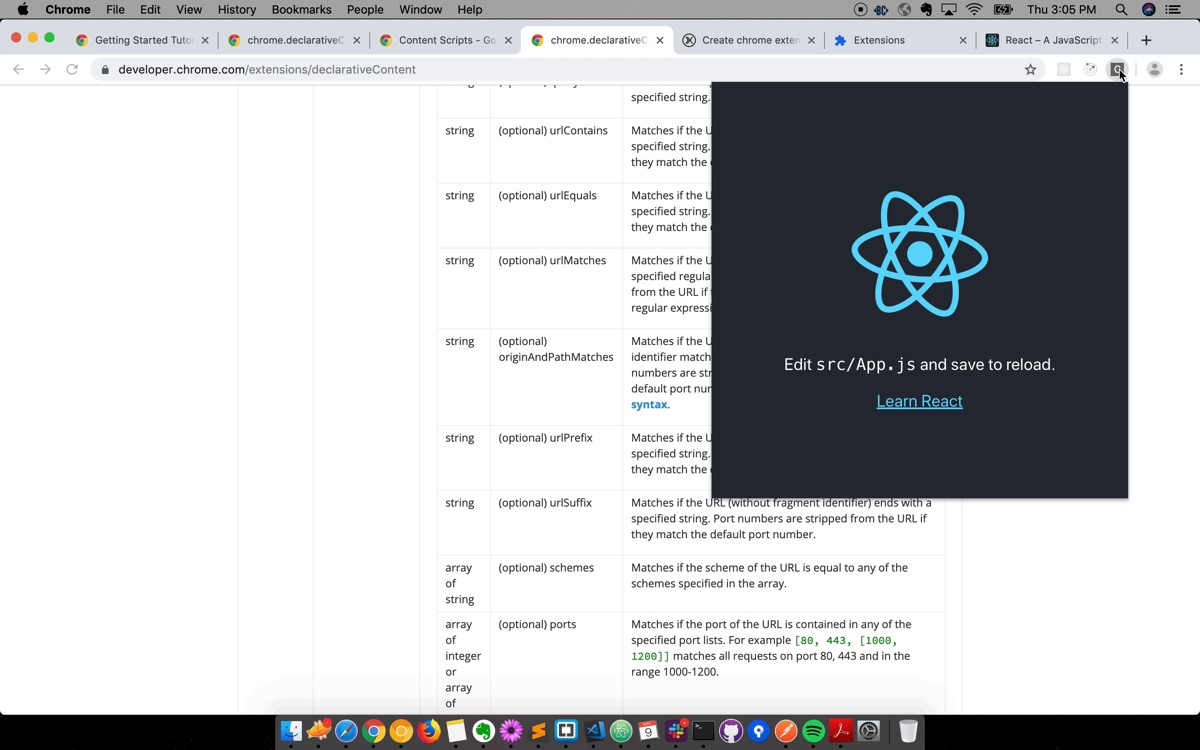
Task: Open the Chrome profile avatar menu
Action: tap(1154, 70)
